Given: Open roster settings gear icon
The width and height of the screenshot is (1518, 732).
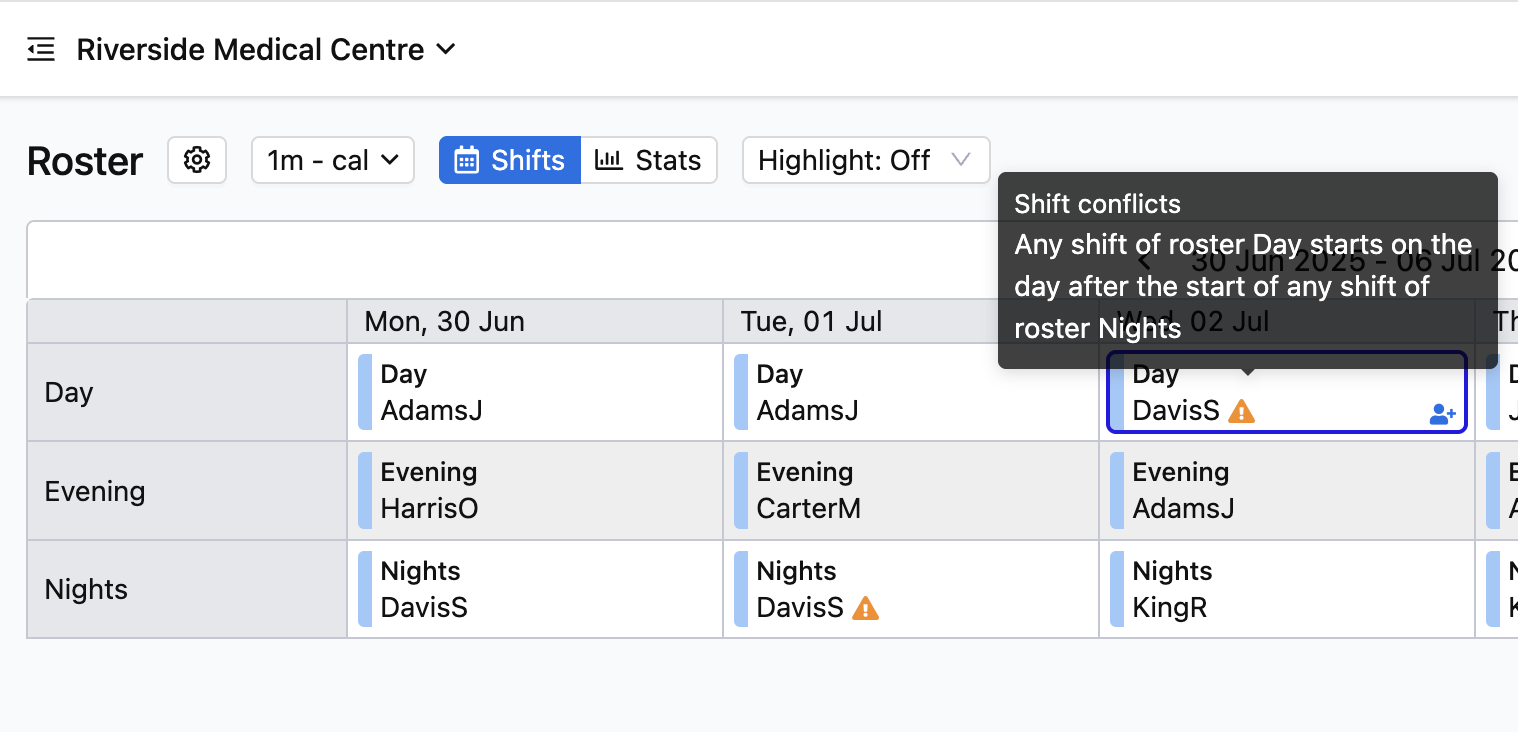Looking at the screenshot, I should [x=197, y=160].
